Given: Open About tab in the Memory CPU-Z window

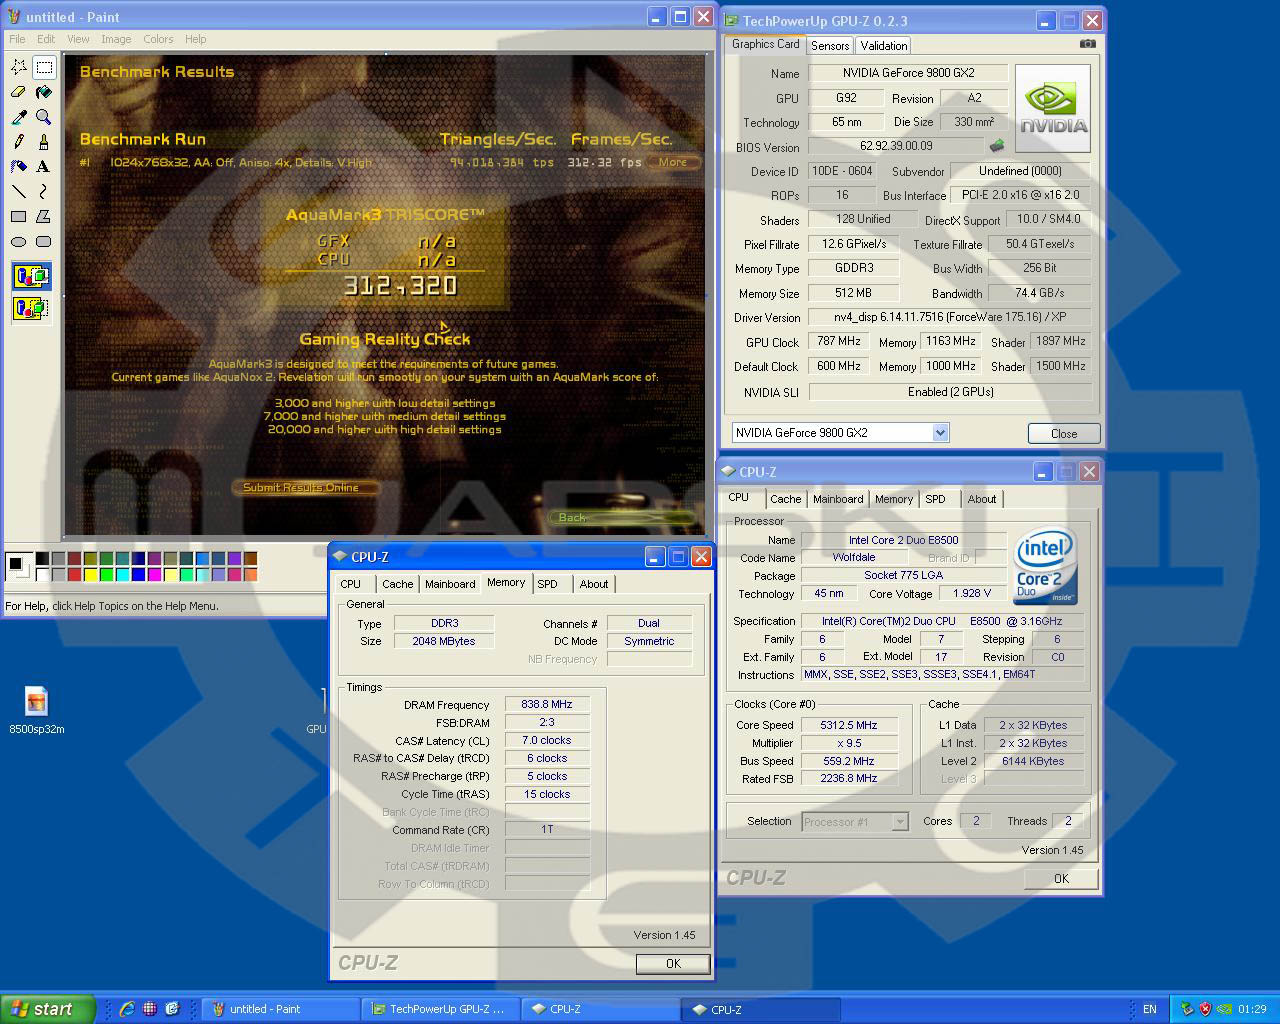Looking at the screenshot, I should click(x=593, y=584).
